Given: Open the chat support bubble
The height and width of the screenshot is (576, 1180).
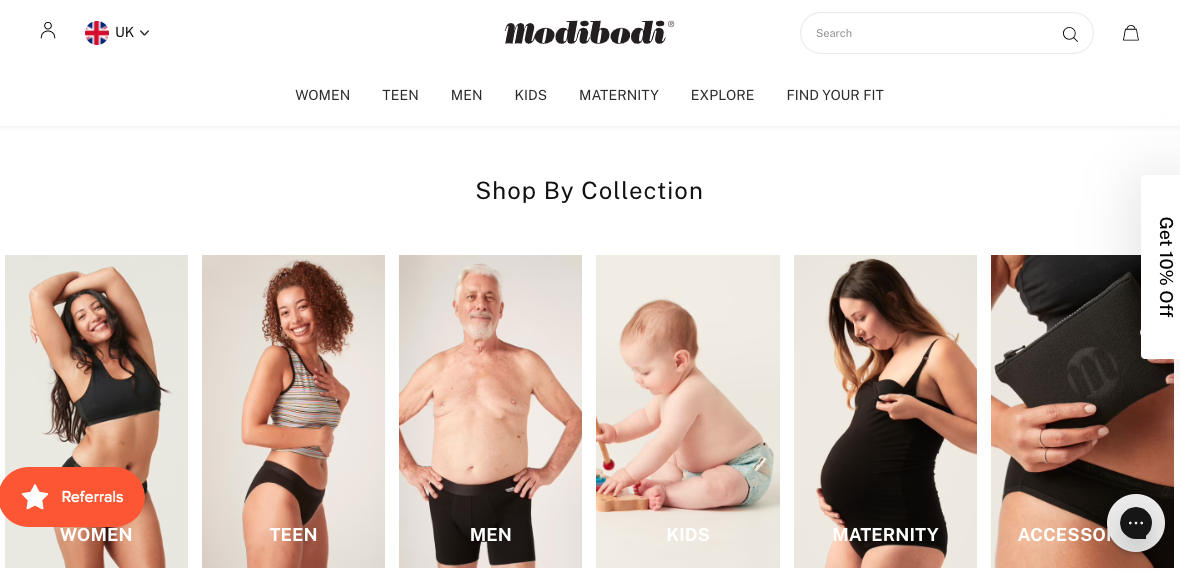Looking at the screenshot, I should [x=1136, y=523].
